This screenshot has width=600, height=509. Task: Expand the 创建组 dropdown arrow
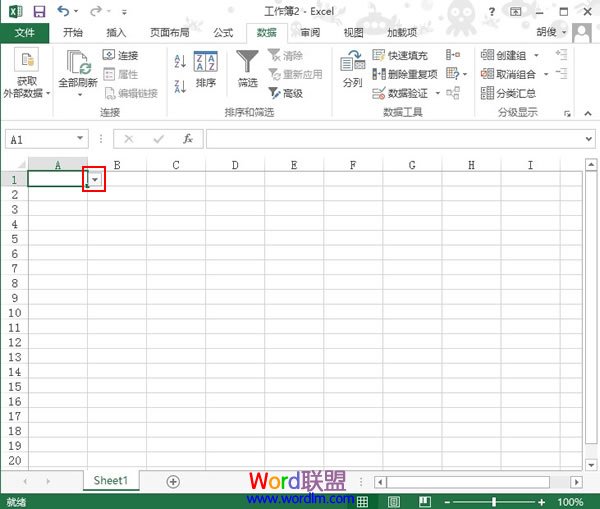coord(536,55)
